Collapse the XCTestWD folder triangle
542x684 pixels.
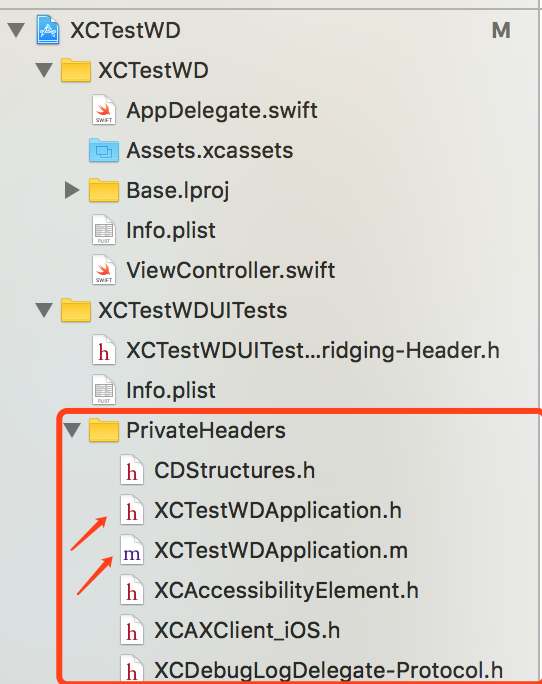(x=45, y=70)
